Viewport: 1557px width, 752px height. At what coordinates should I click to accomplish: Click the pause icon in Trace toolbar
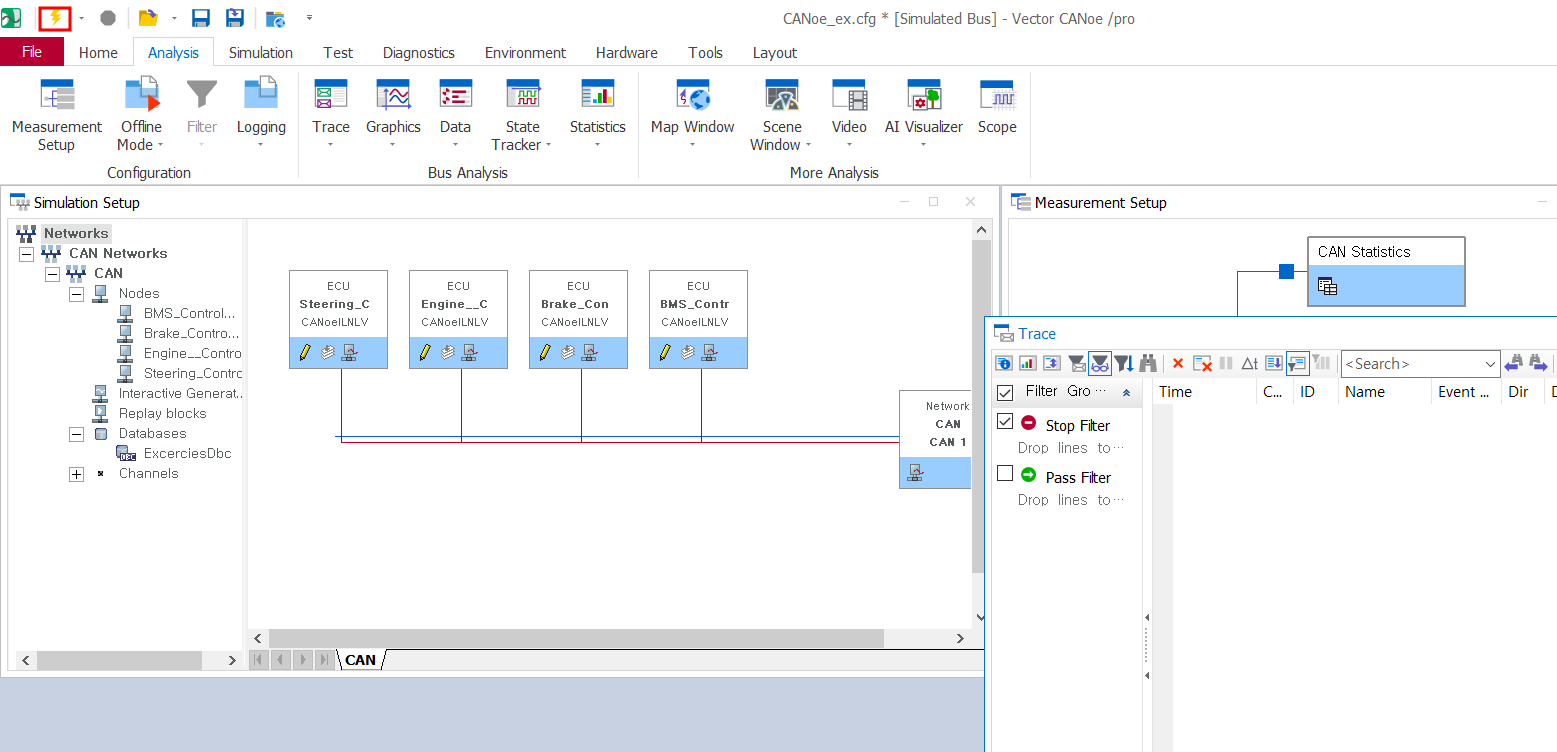tap(1226, 364)
